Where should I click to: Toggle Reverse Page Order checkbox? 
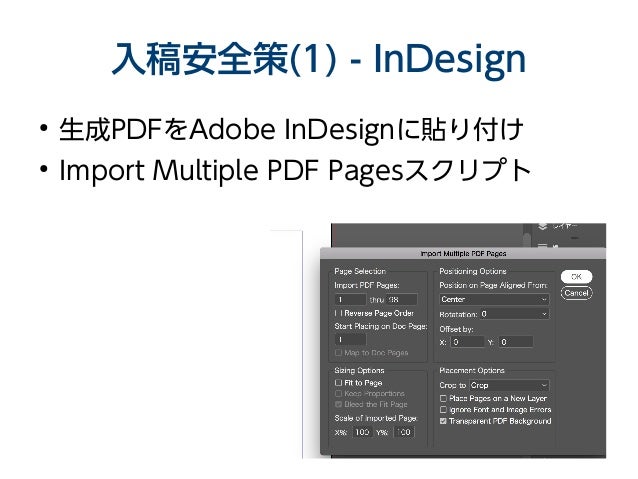pos(339,313)
